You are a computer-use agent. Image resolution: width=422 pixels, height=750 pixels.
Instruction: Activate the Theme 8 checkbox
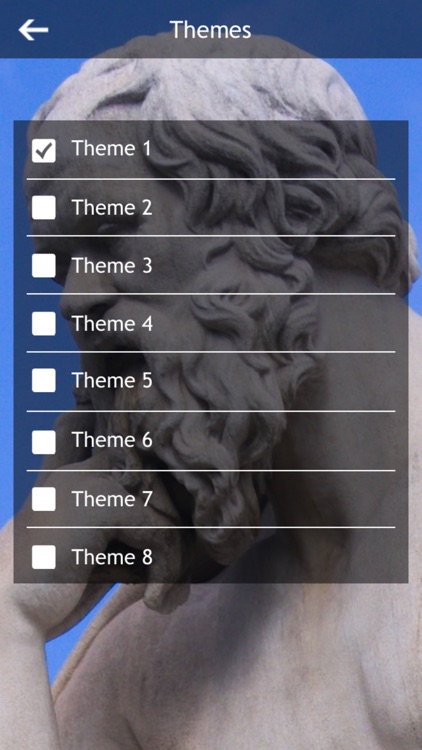(x=44, y=557)
